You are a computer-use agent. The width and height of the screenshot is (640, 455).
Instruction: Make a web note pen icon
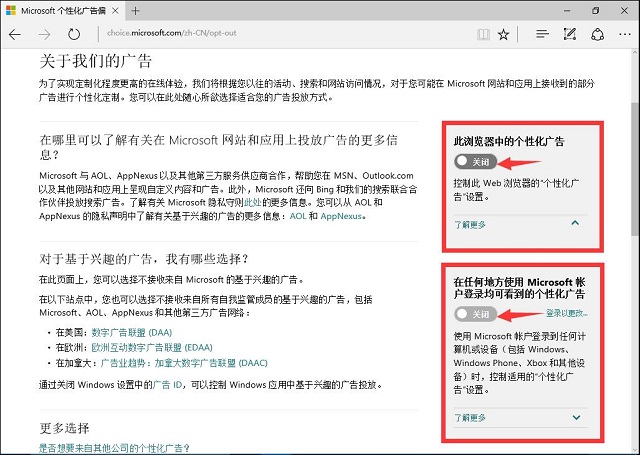pyautogui.click(x=570, y=34)
